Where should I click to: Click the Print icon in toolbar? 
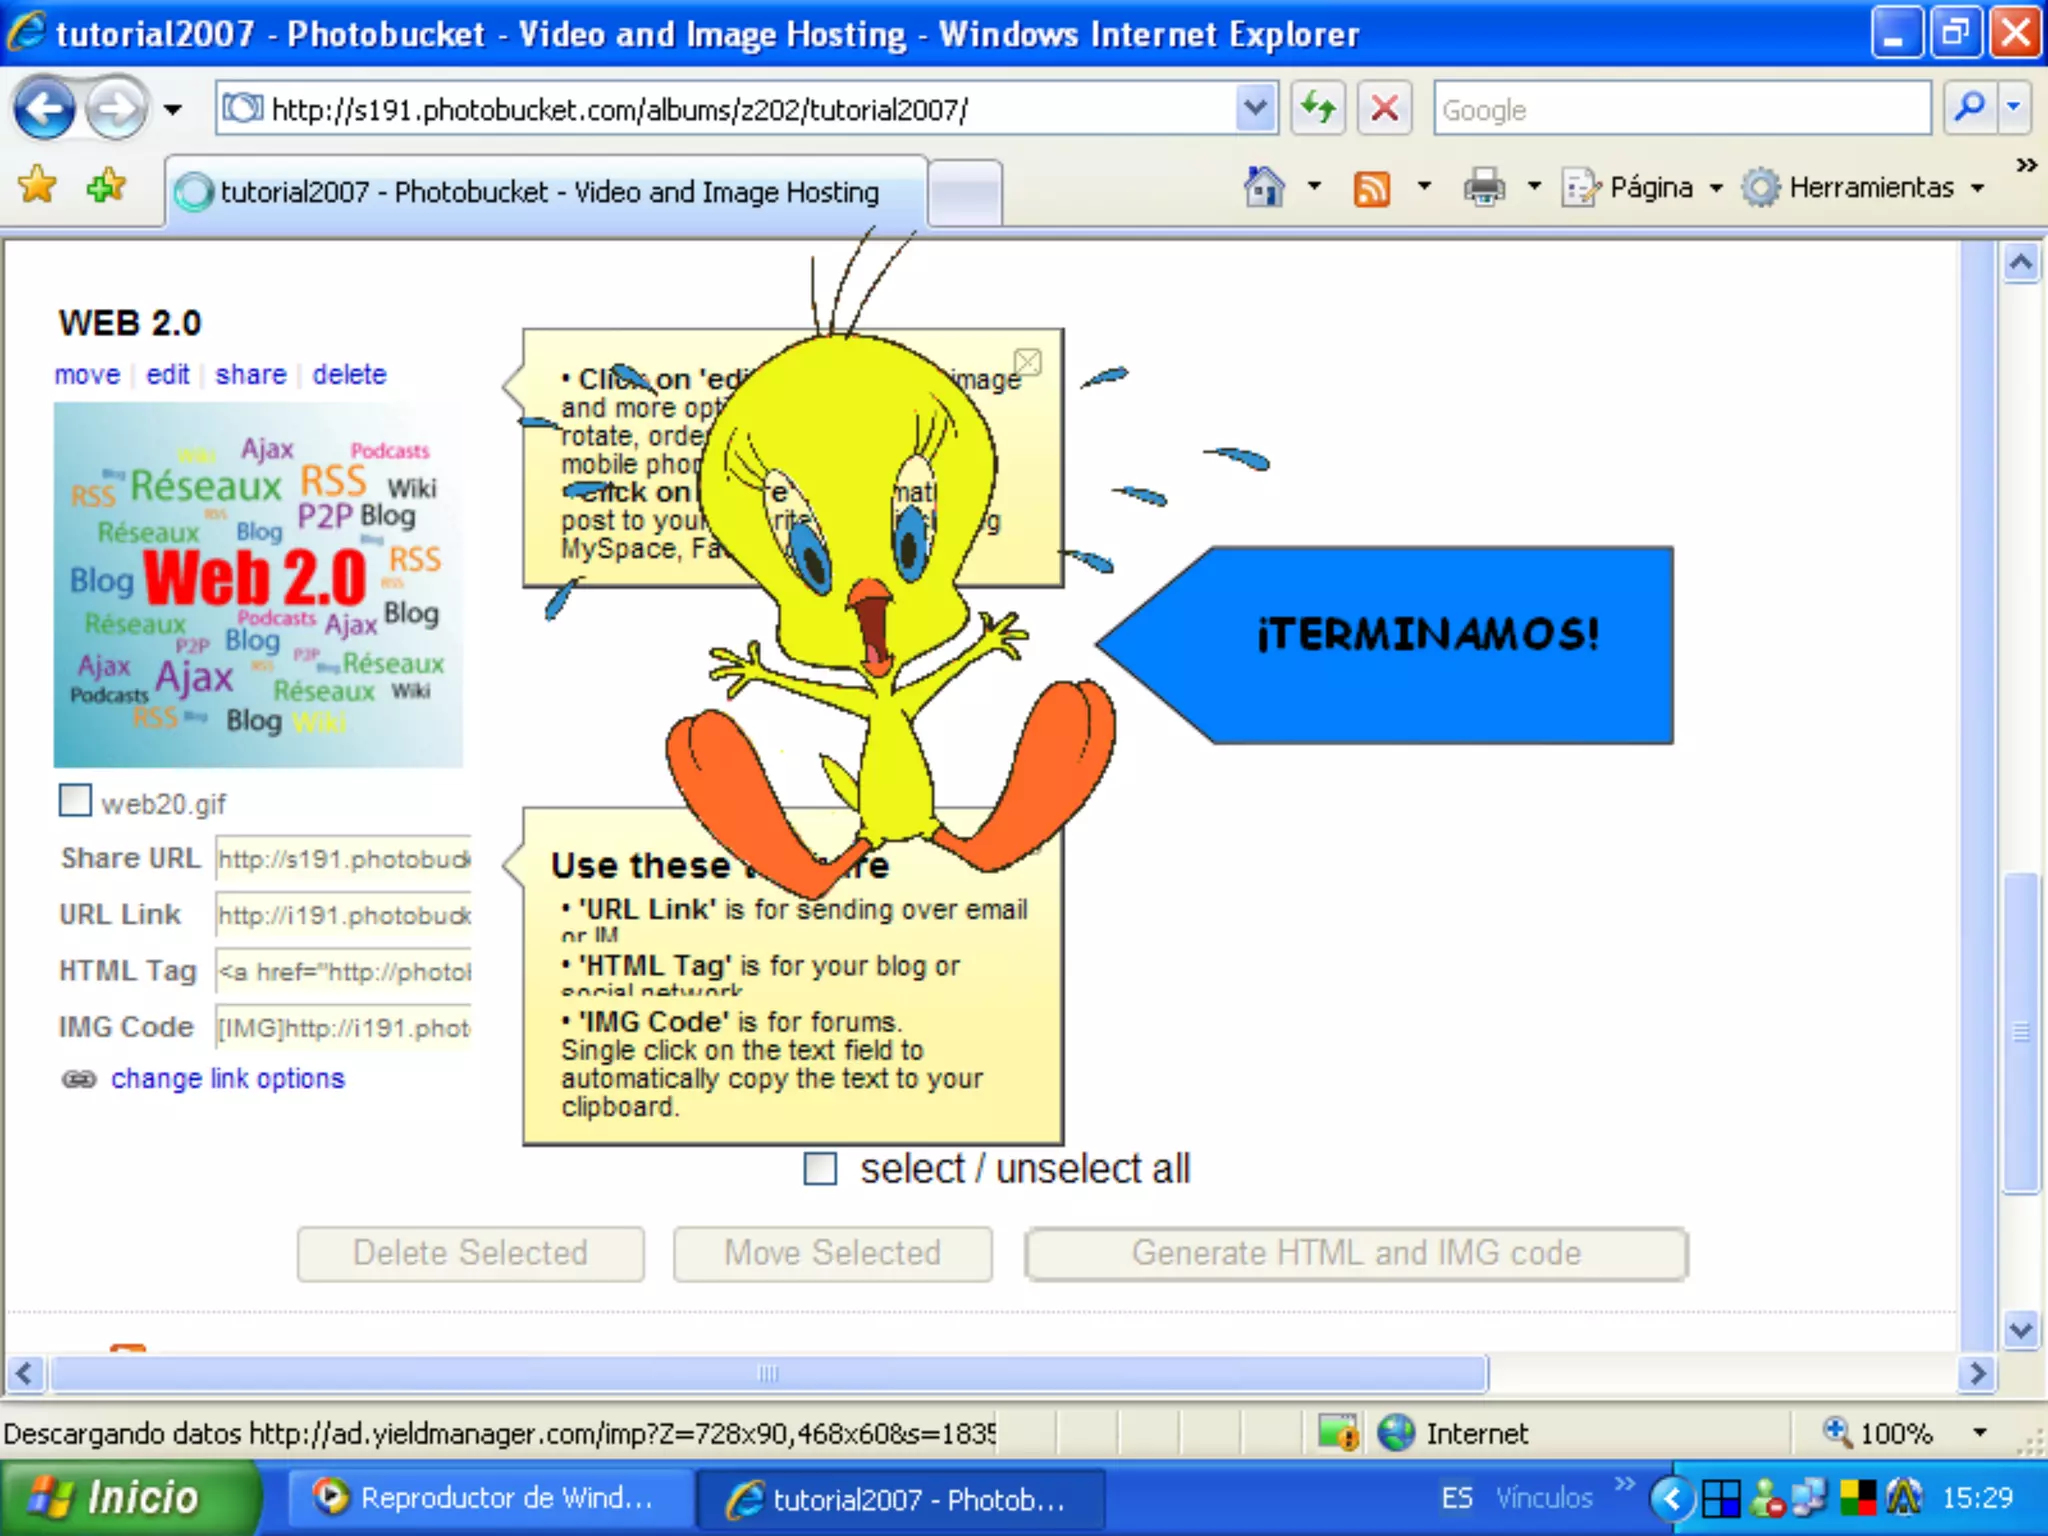pos(1484,188)
